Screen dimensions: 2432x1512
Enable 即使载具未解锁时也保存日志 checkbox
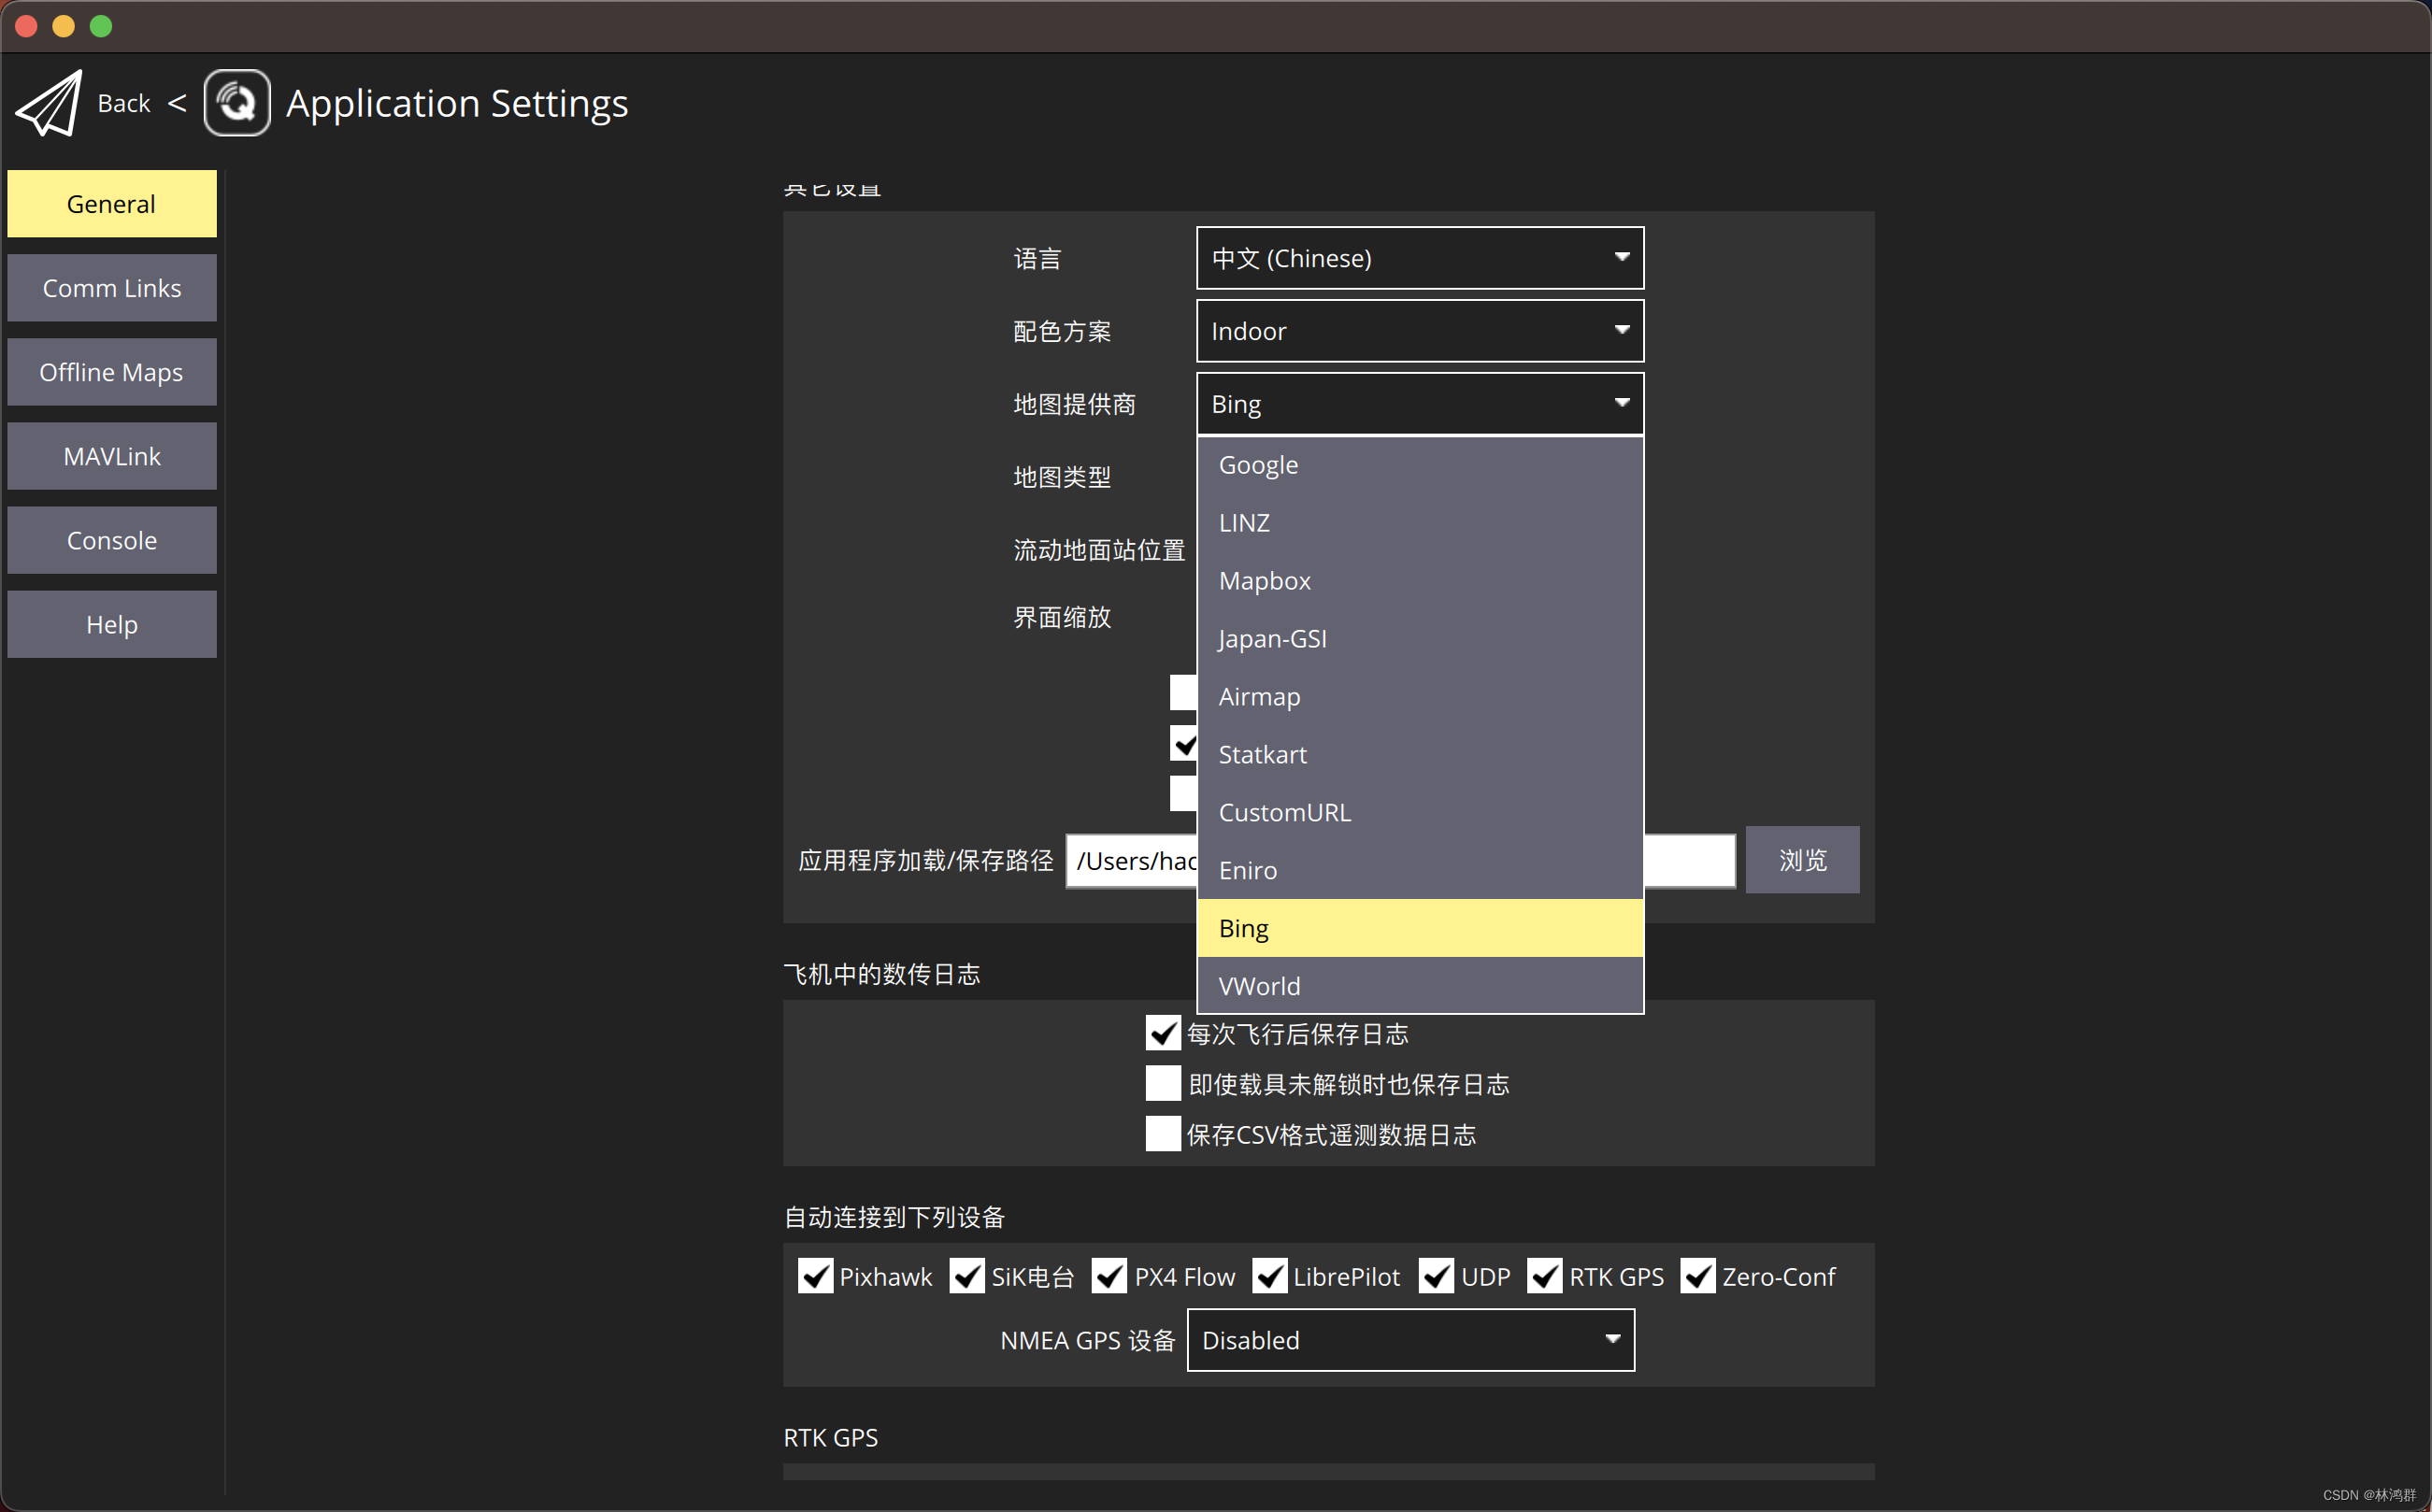1163,1084
